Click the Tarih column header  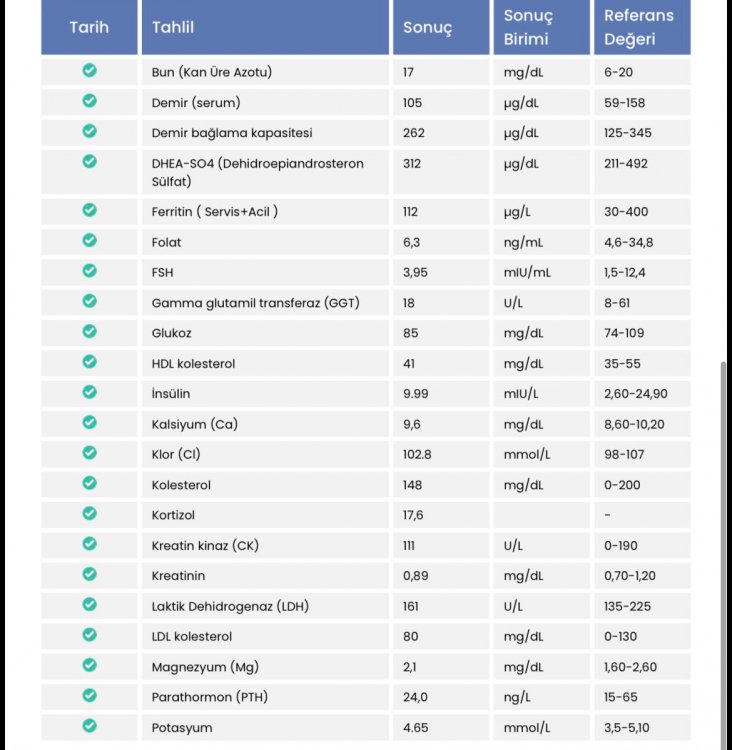tap(89, 27)
